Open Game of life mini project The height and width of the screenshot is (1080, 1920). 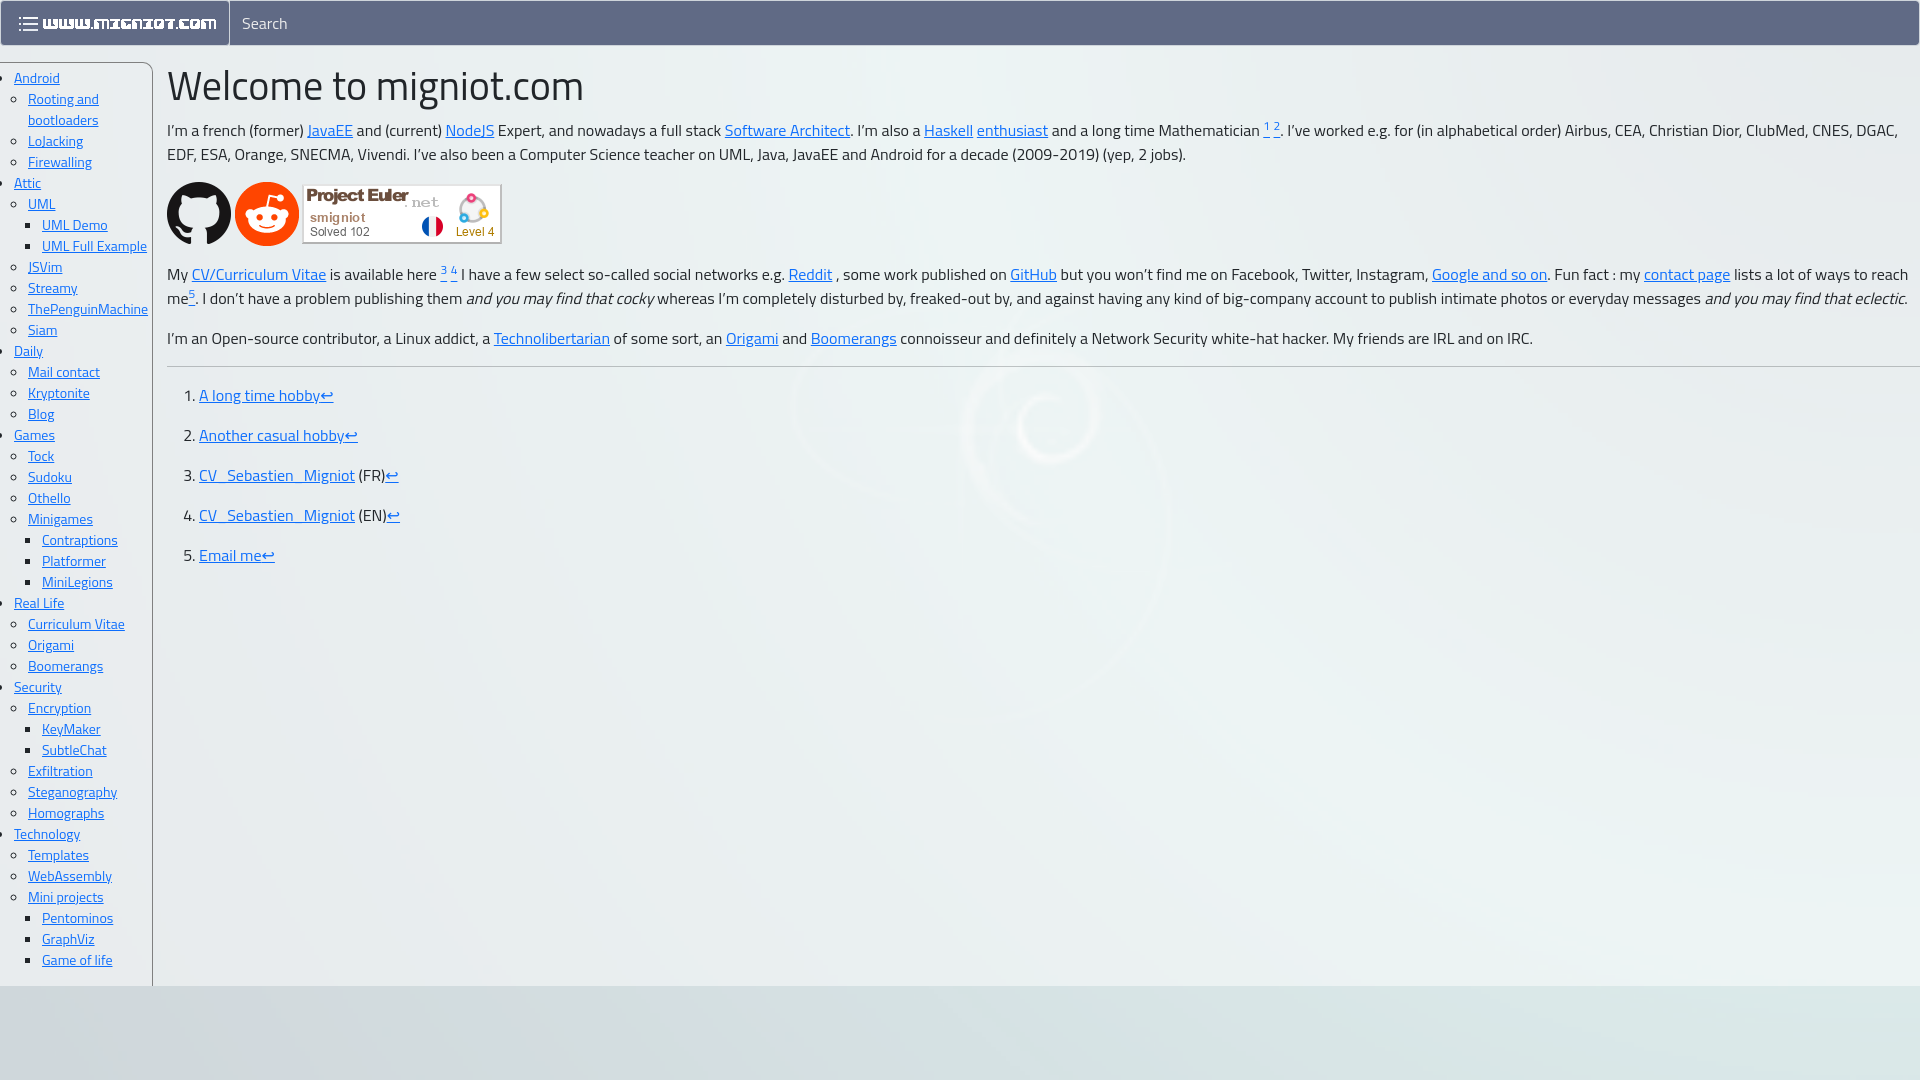[x=77, y=960]
